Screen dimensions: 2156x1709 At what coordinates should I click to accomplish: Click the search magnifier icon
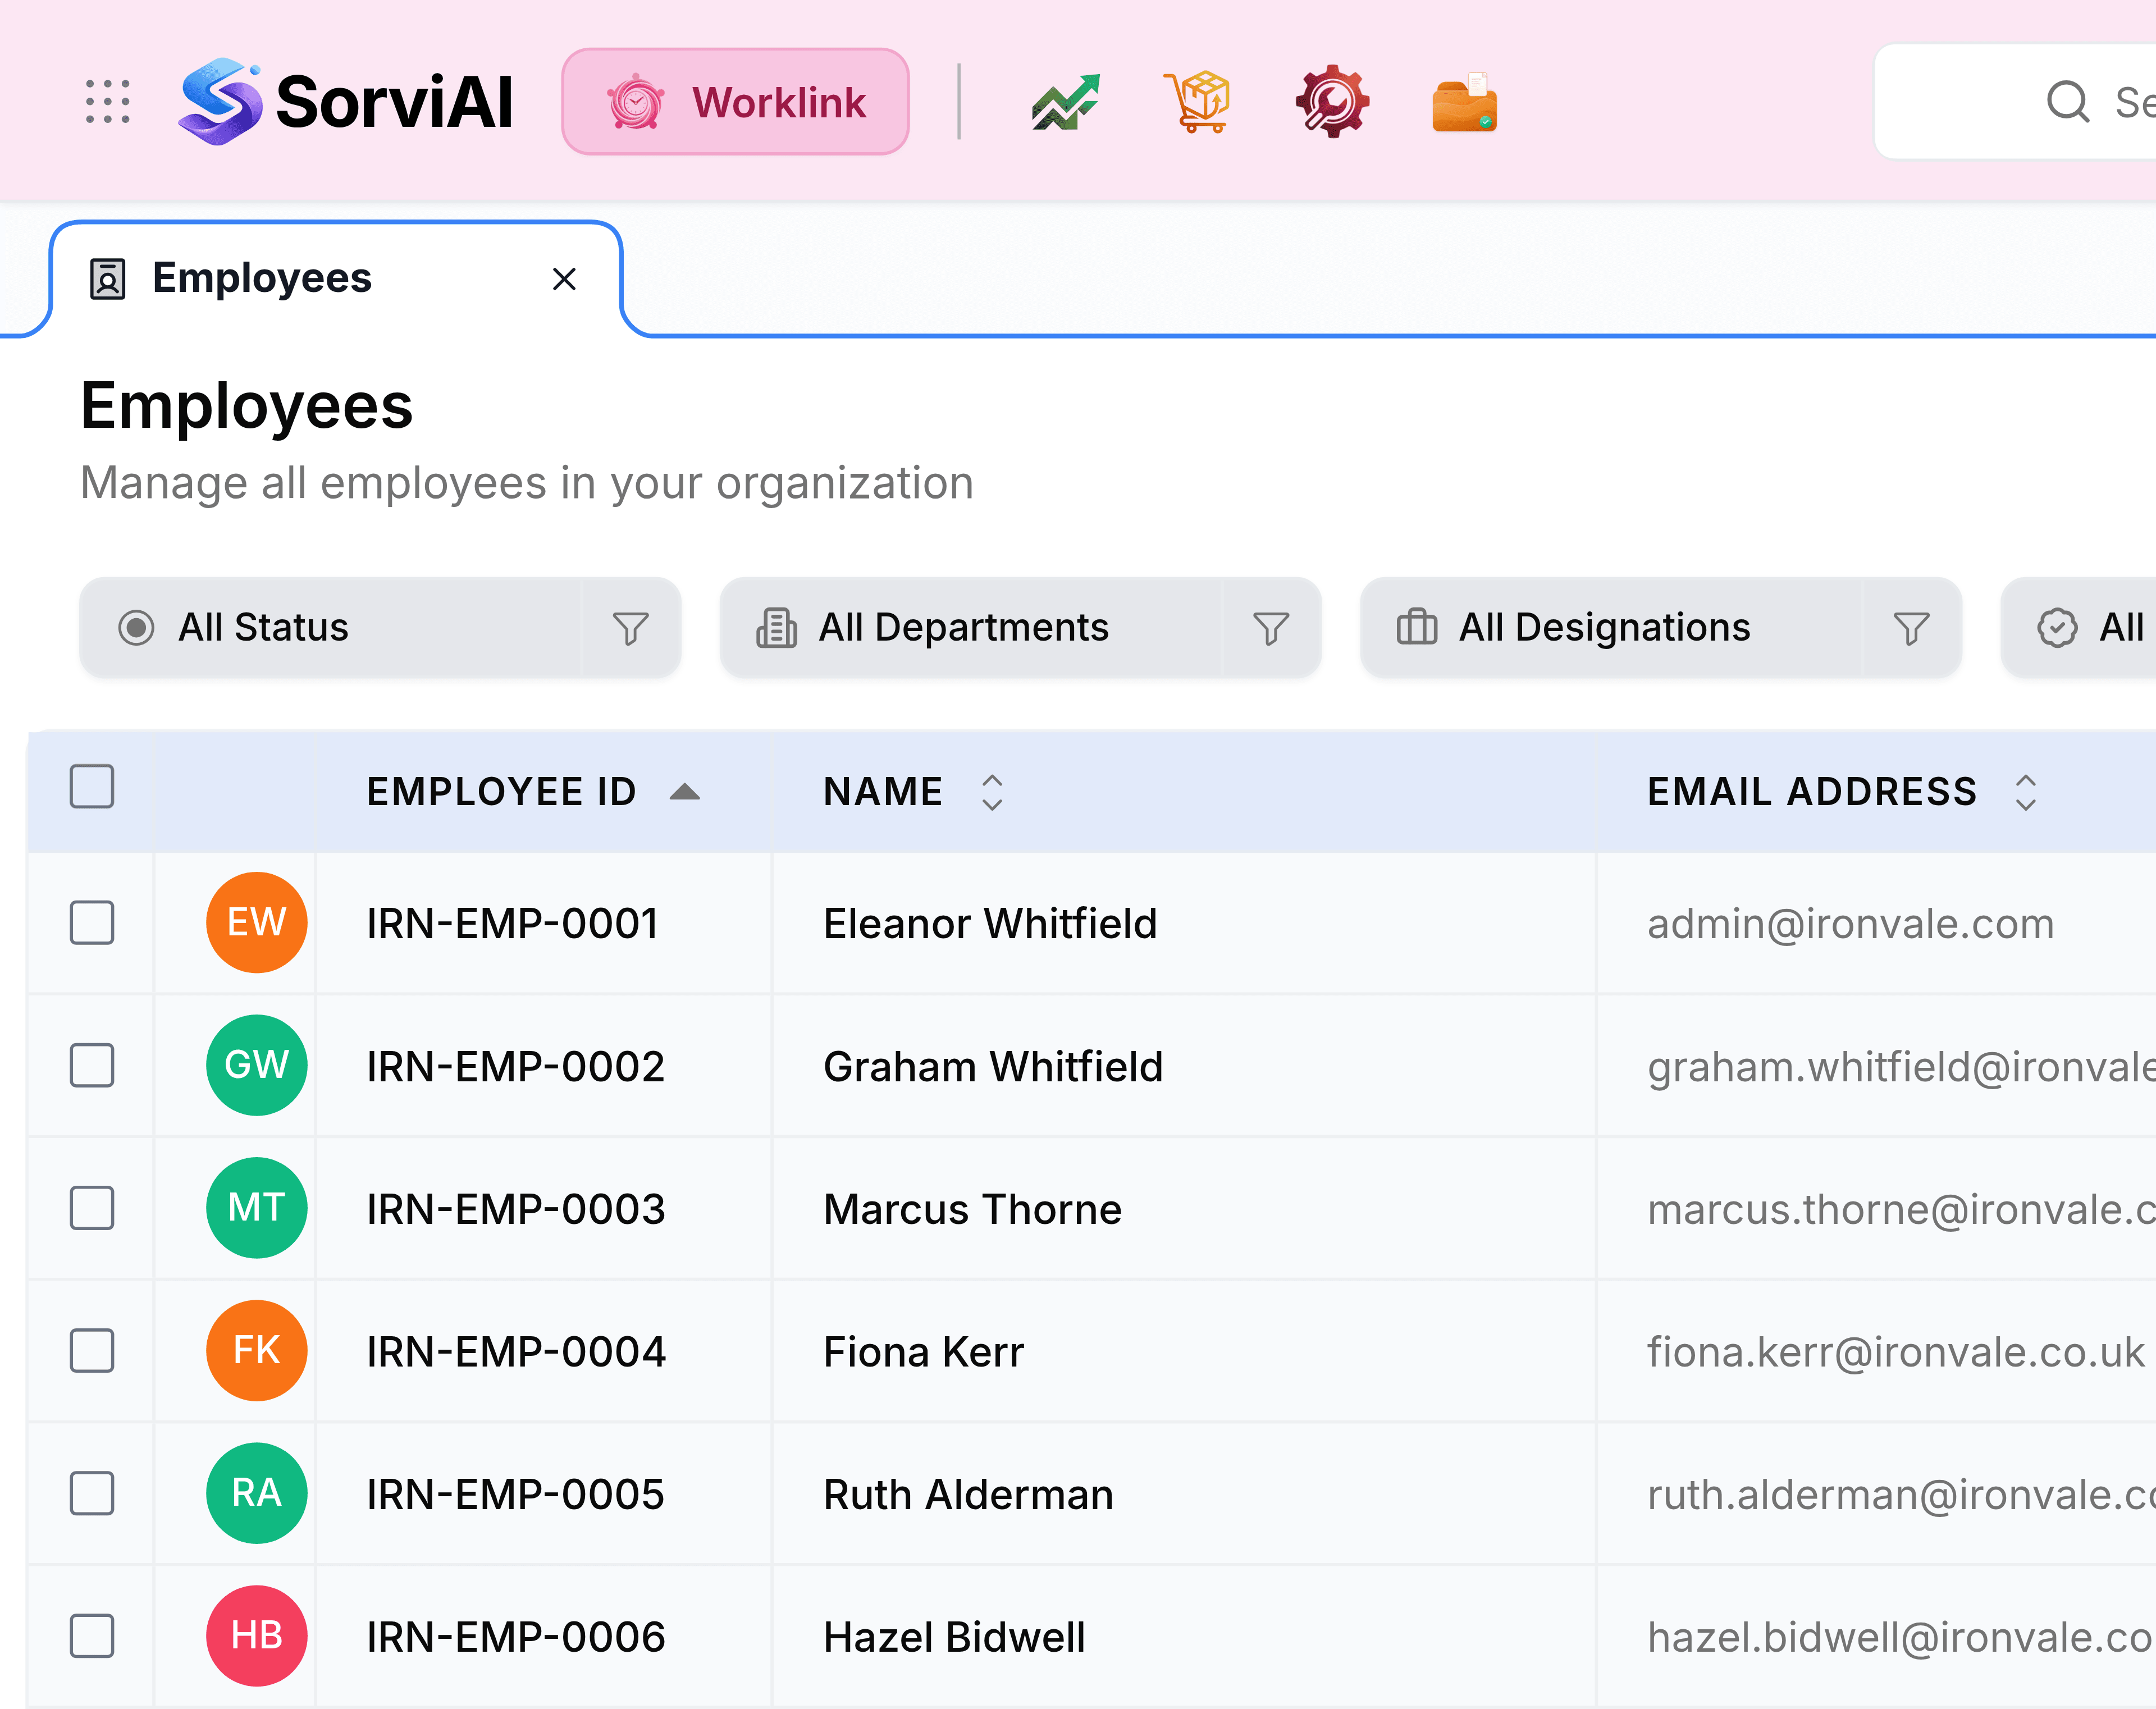[x=2067, y=101]
